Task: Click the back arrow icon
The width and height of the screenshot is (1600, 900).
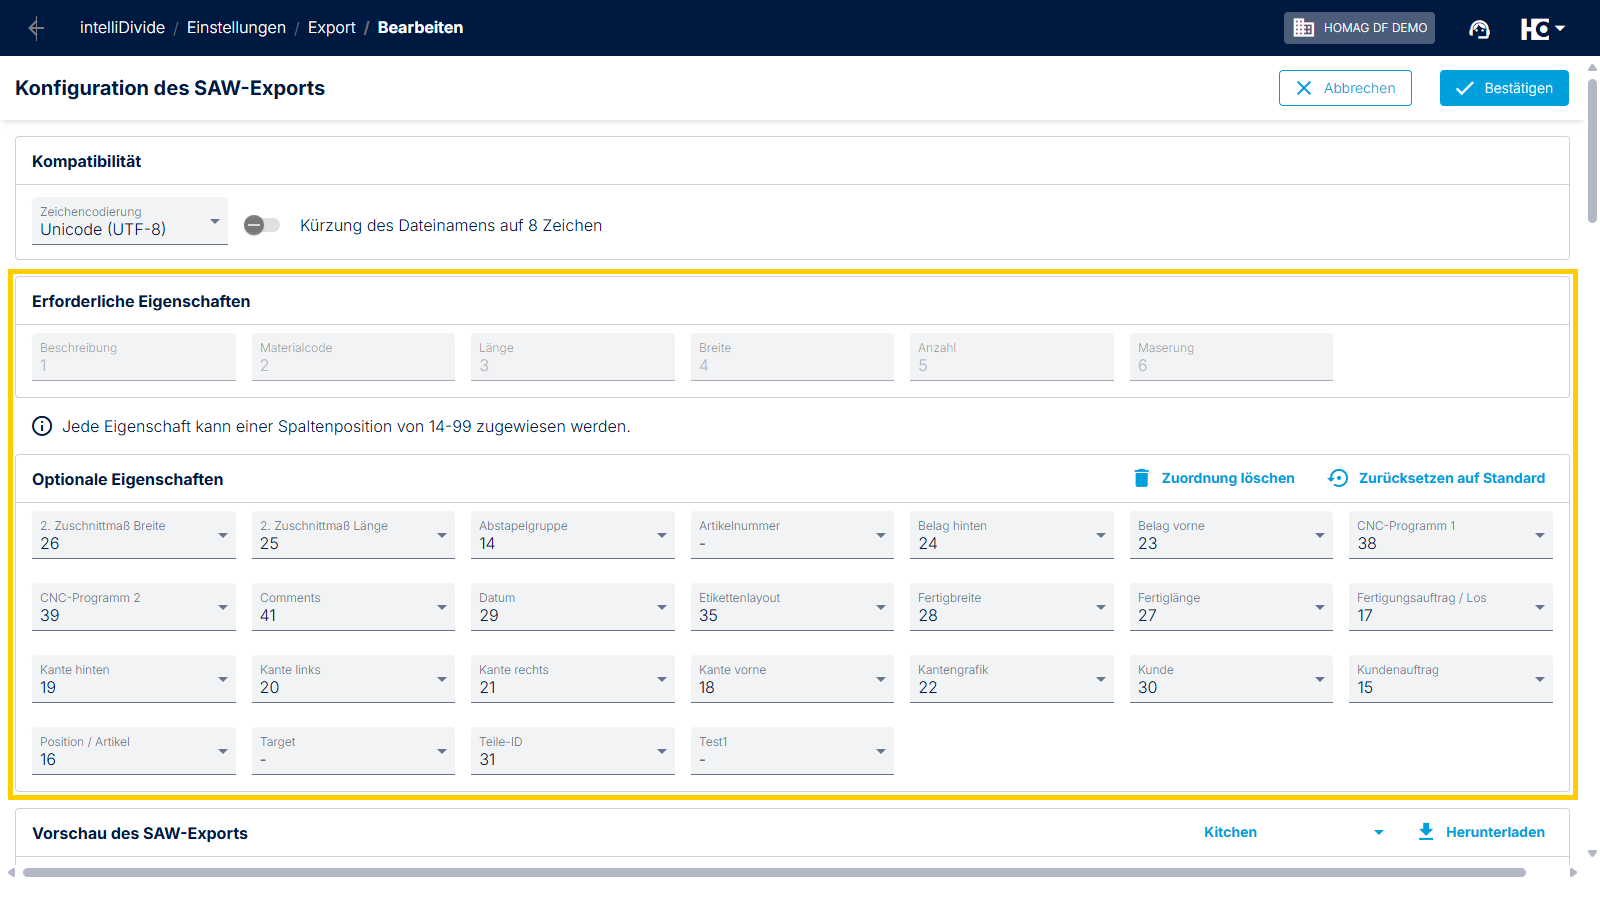Action: (x=36, y=28)
